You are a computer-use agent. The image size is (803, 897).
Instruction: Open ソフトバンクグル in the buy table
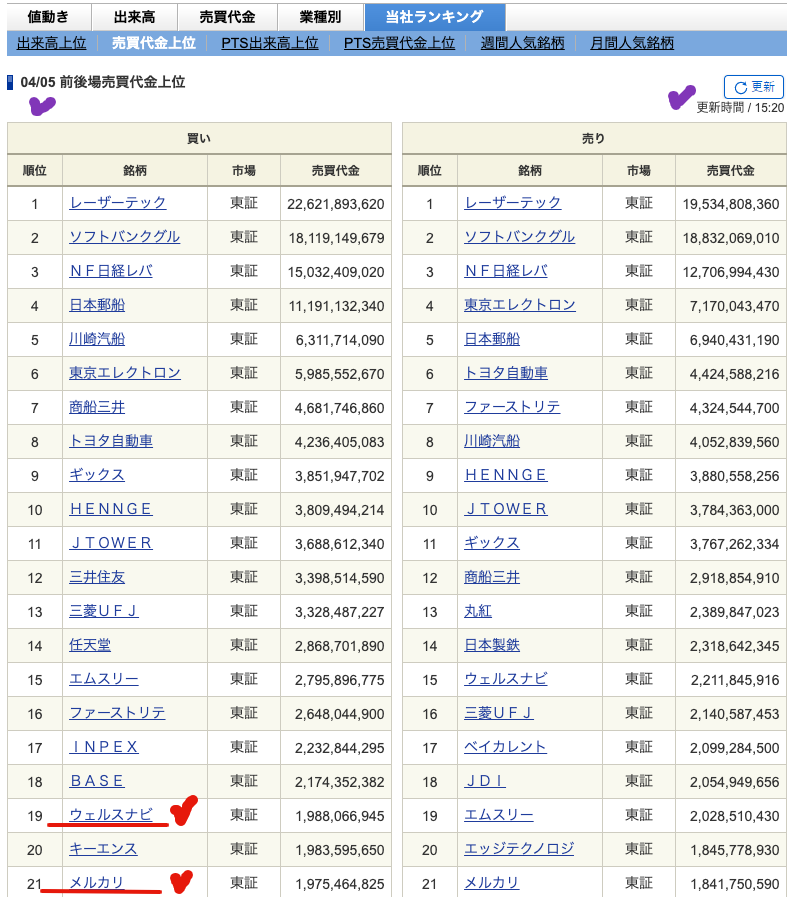tap(124, 237)
